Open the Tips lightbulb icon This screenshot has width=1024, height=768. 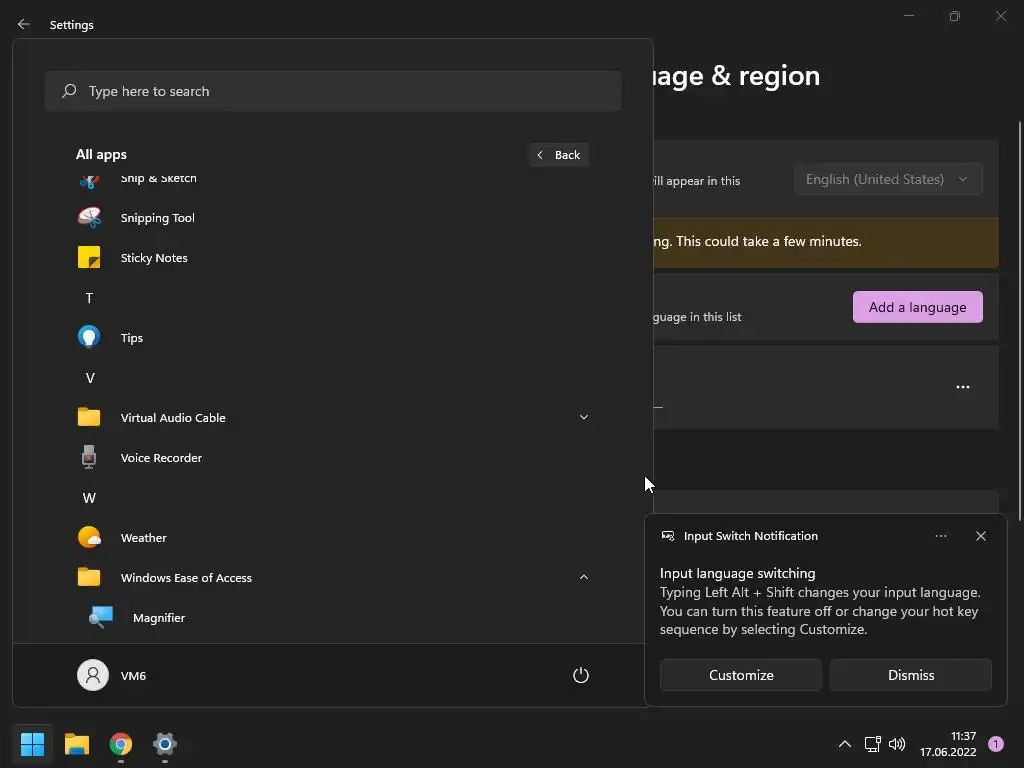89,338
